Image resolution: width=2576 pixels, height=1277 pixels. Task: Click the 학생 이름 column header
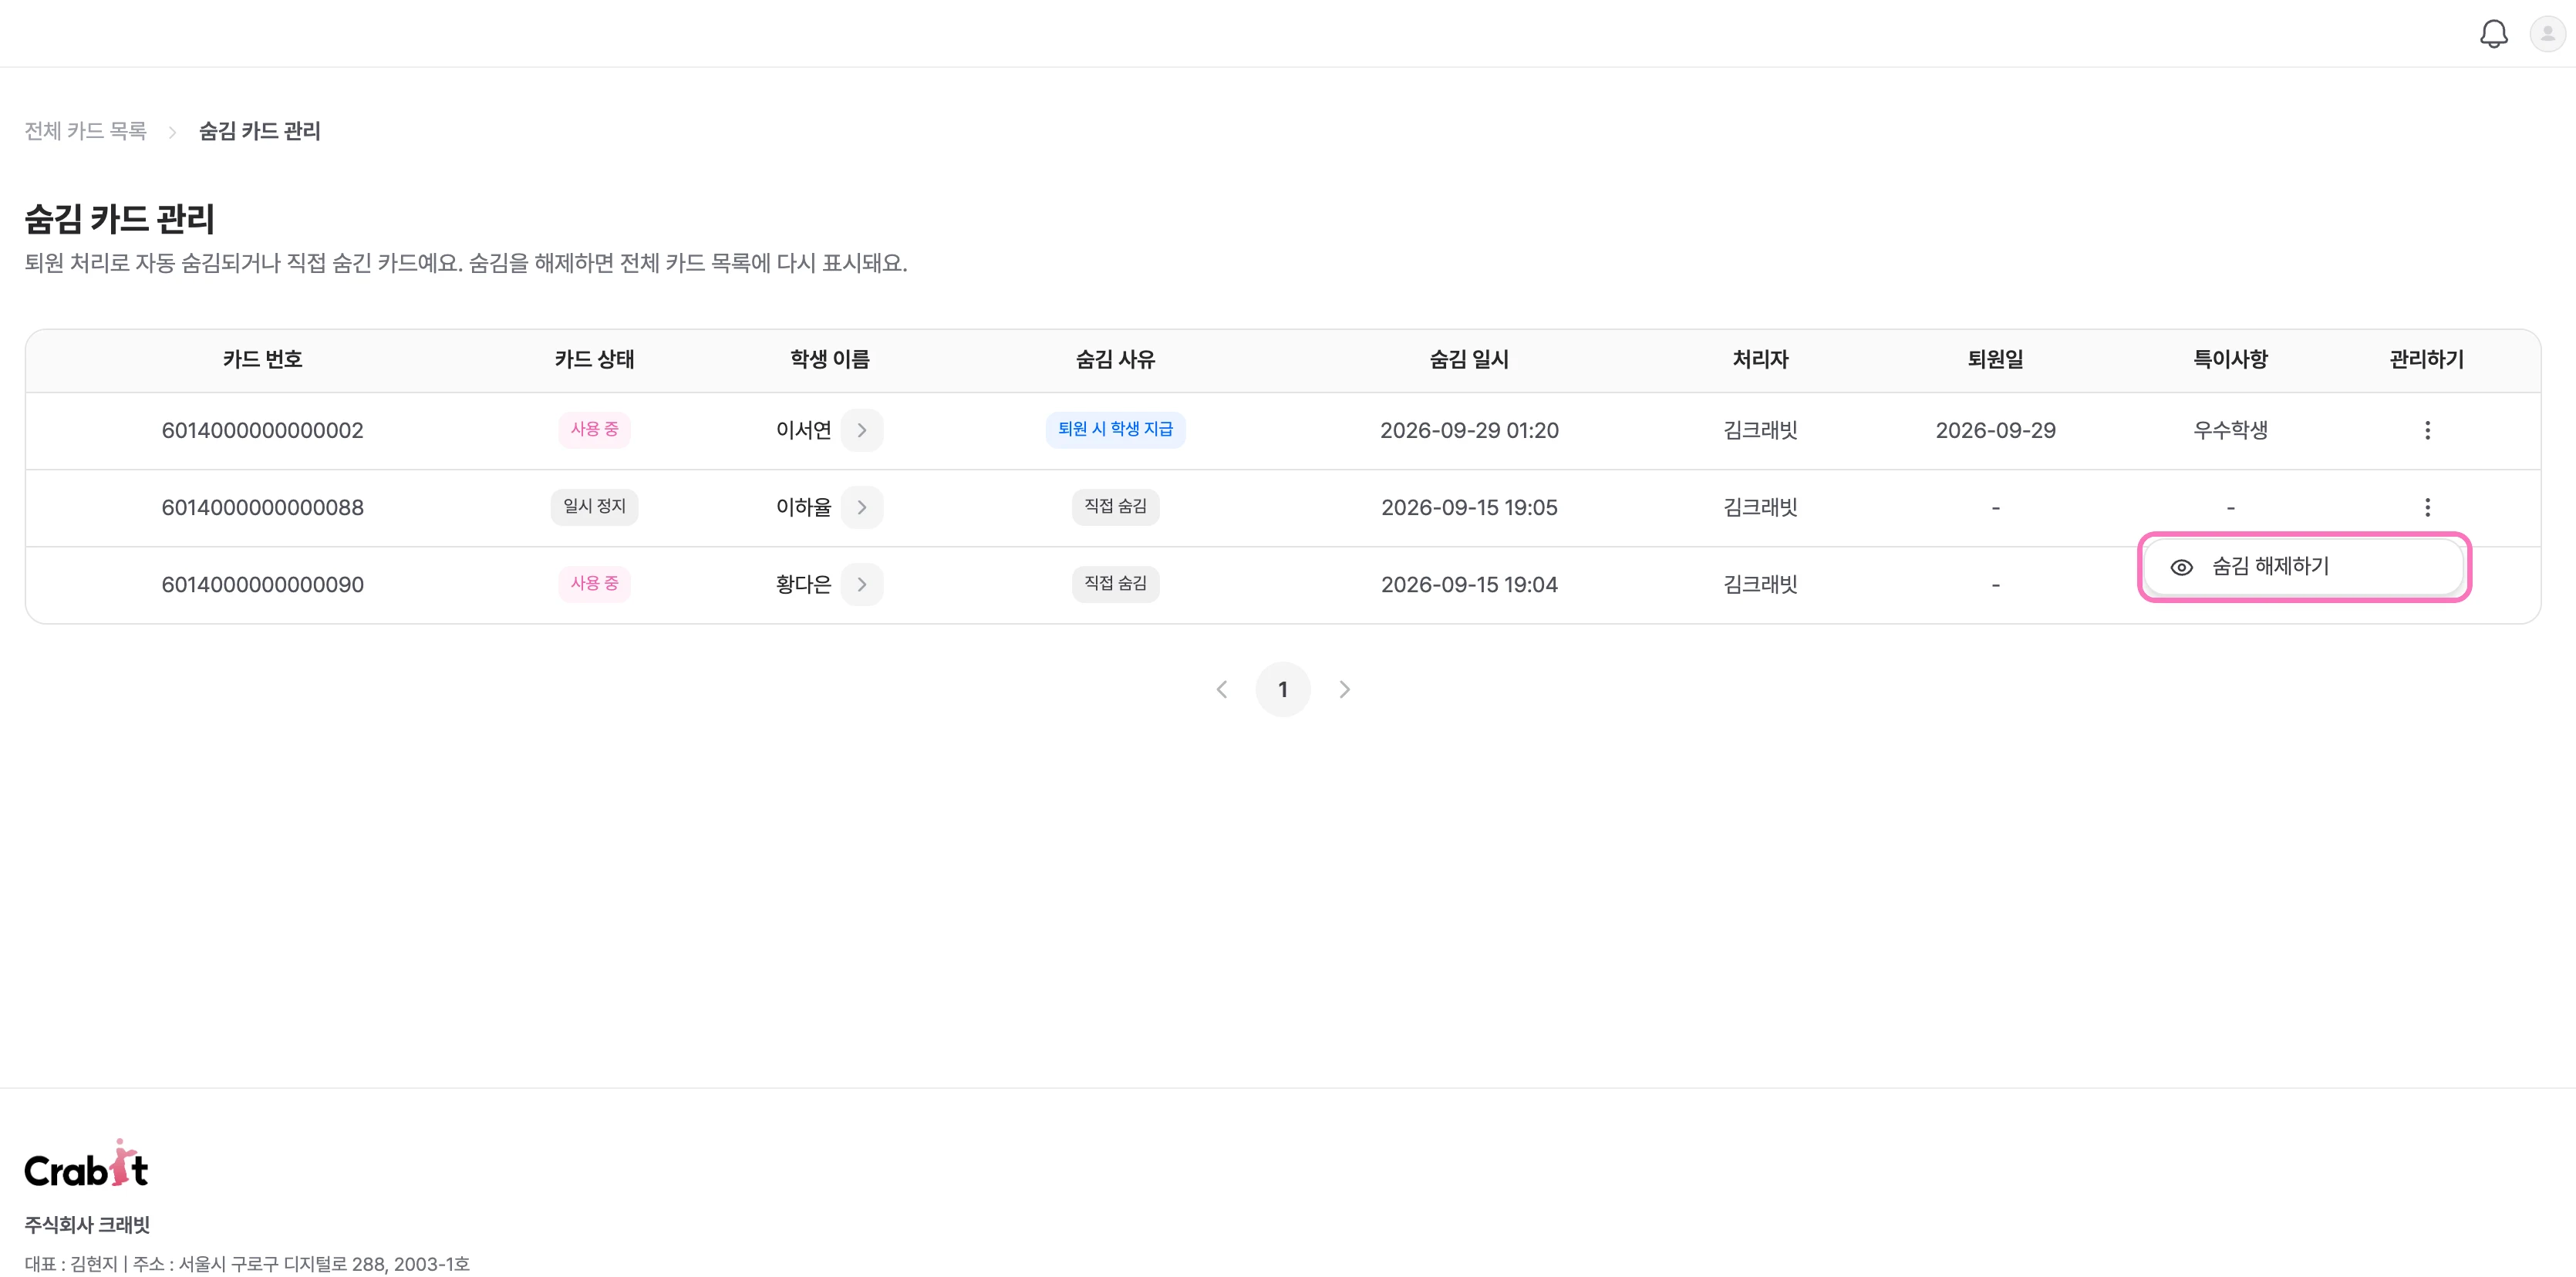click(x=829, y=359)
